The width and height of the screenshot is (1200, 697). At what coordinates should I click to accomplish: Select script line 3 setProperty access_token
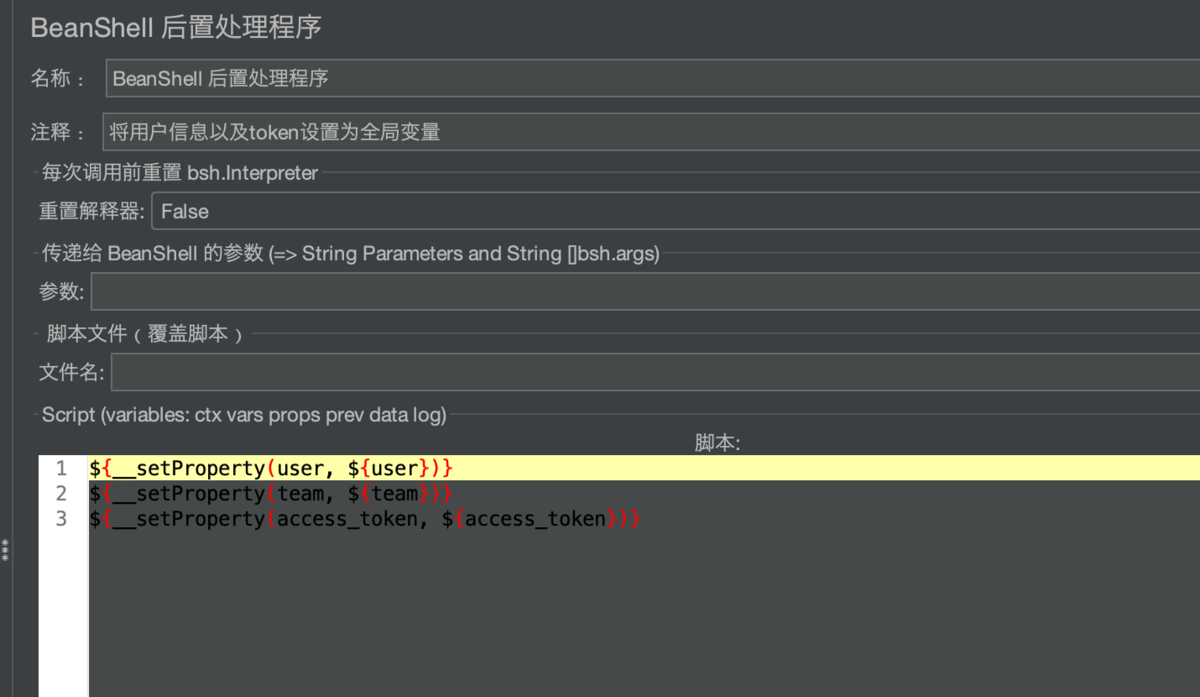[365, 519]
